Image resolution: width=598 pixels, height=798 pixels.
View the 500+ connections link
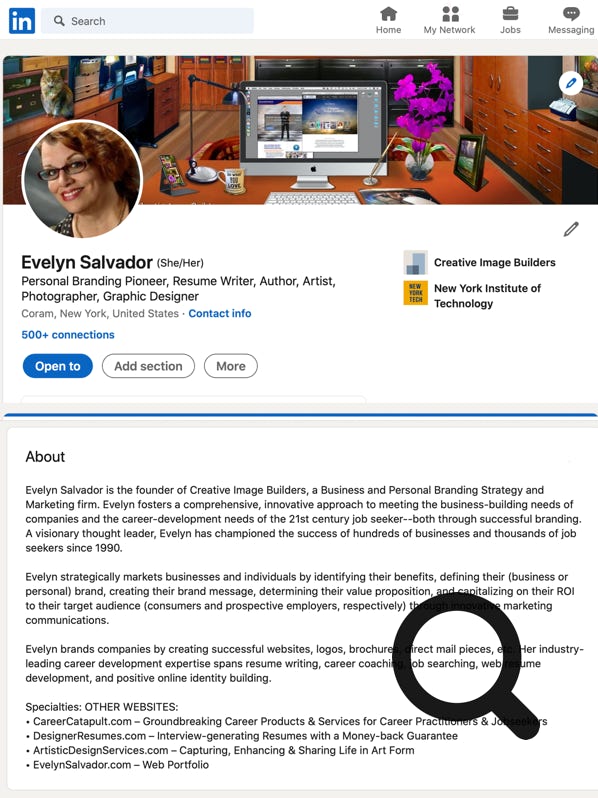tap(68, 335)
